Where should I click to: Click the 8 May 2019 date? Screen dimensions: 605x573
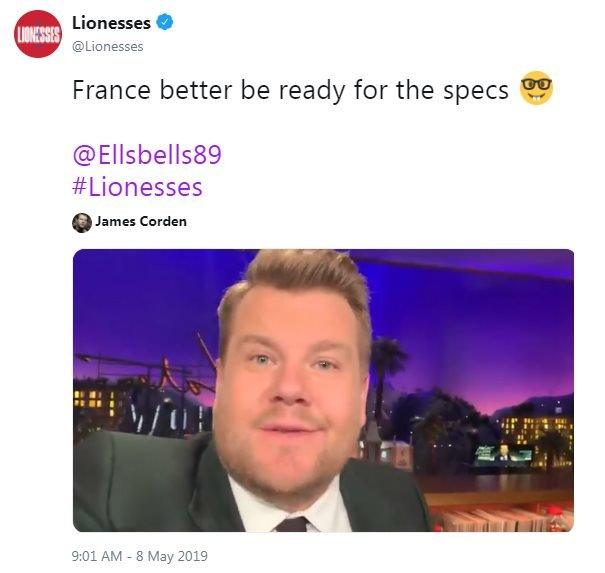pyautogui.click(x=172, y=556)
